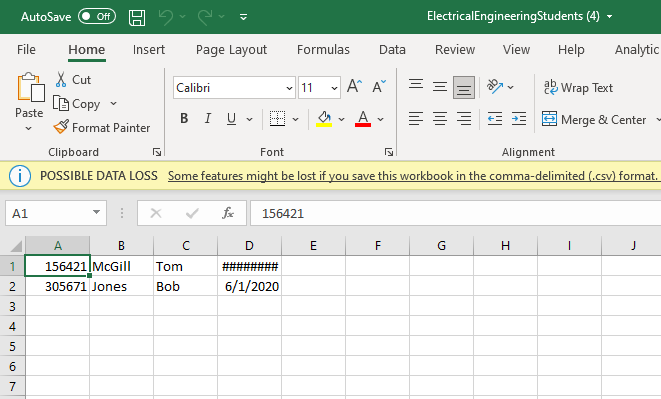Apply the red Font Color
This screenshot has width=661, height=399.
363,119
